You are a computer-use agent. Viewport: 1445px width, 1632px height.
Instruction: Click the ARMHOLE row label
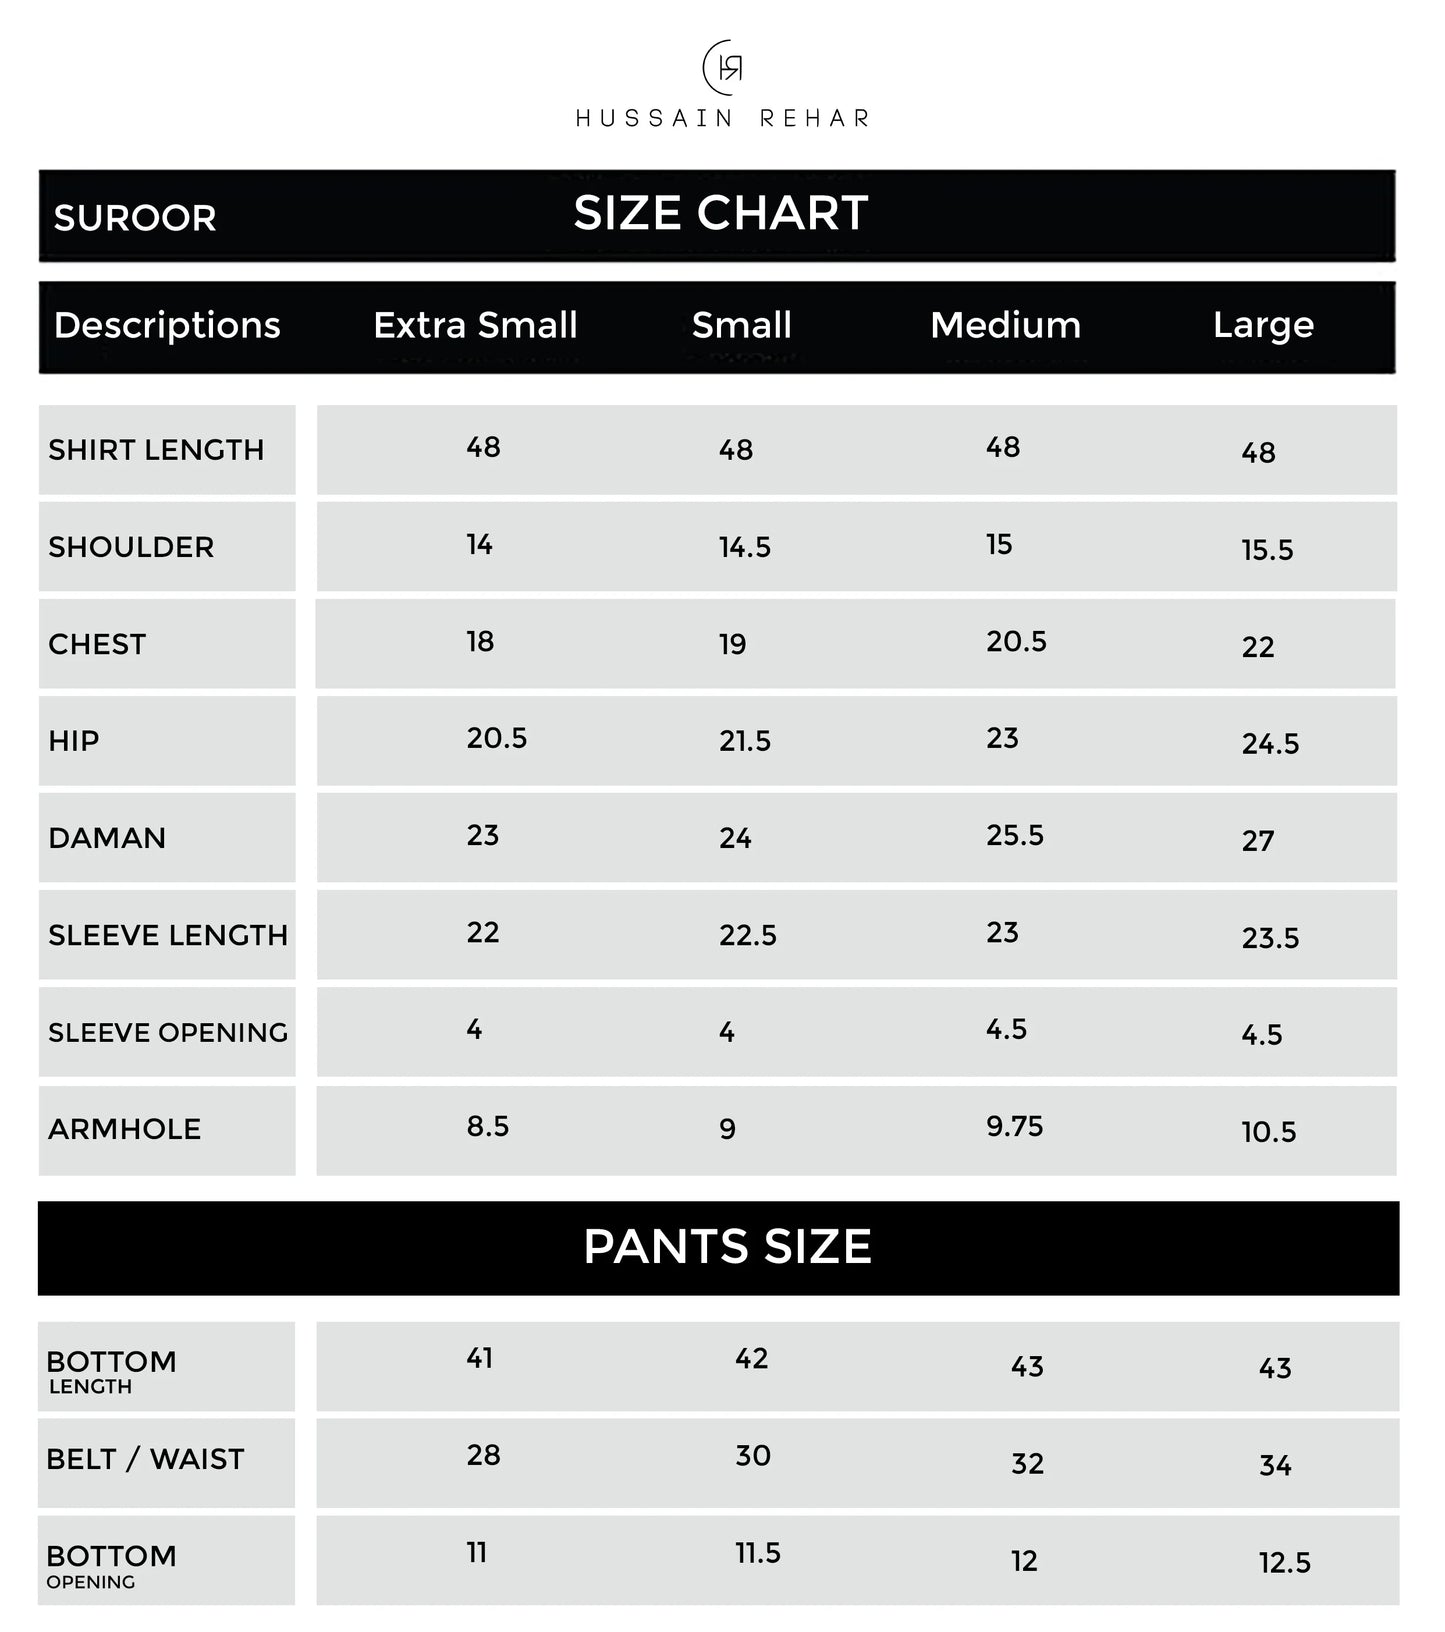[x=125, y=1129]
